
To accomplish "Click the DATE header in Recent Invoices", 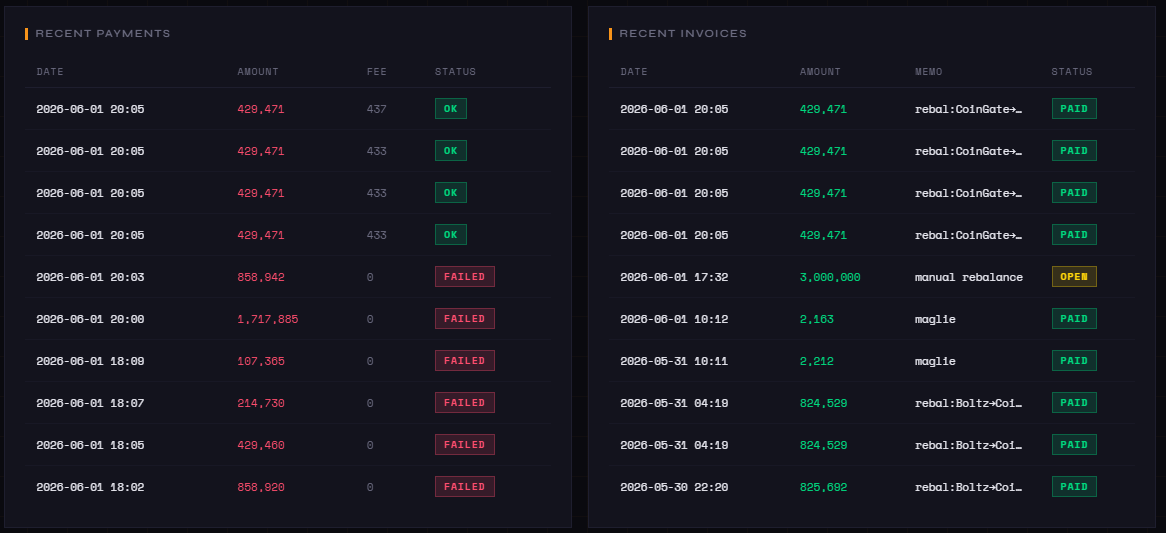I will (634, 72).
